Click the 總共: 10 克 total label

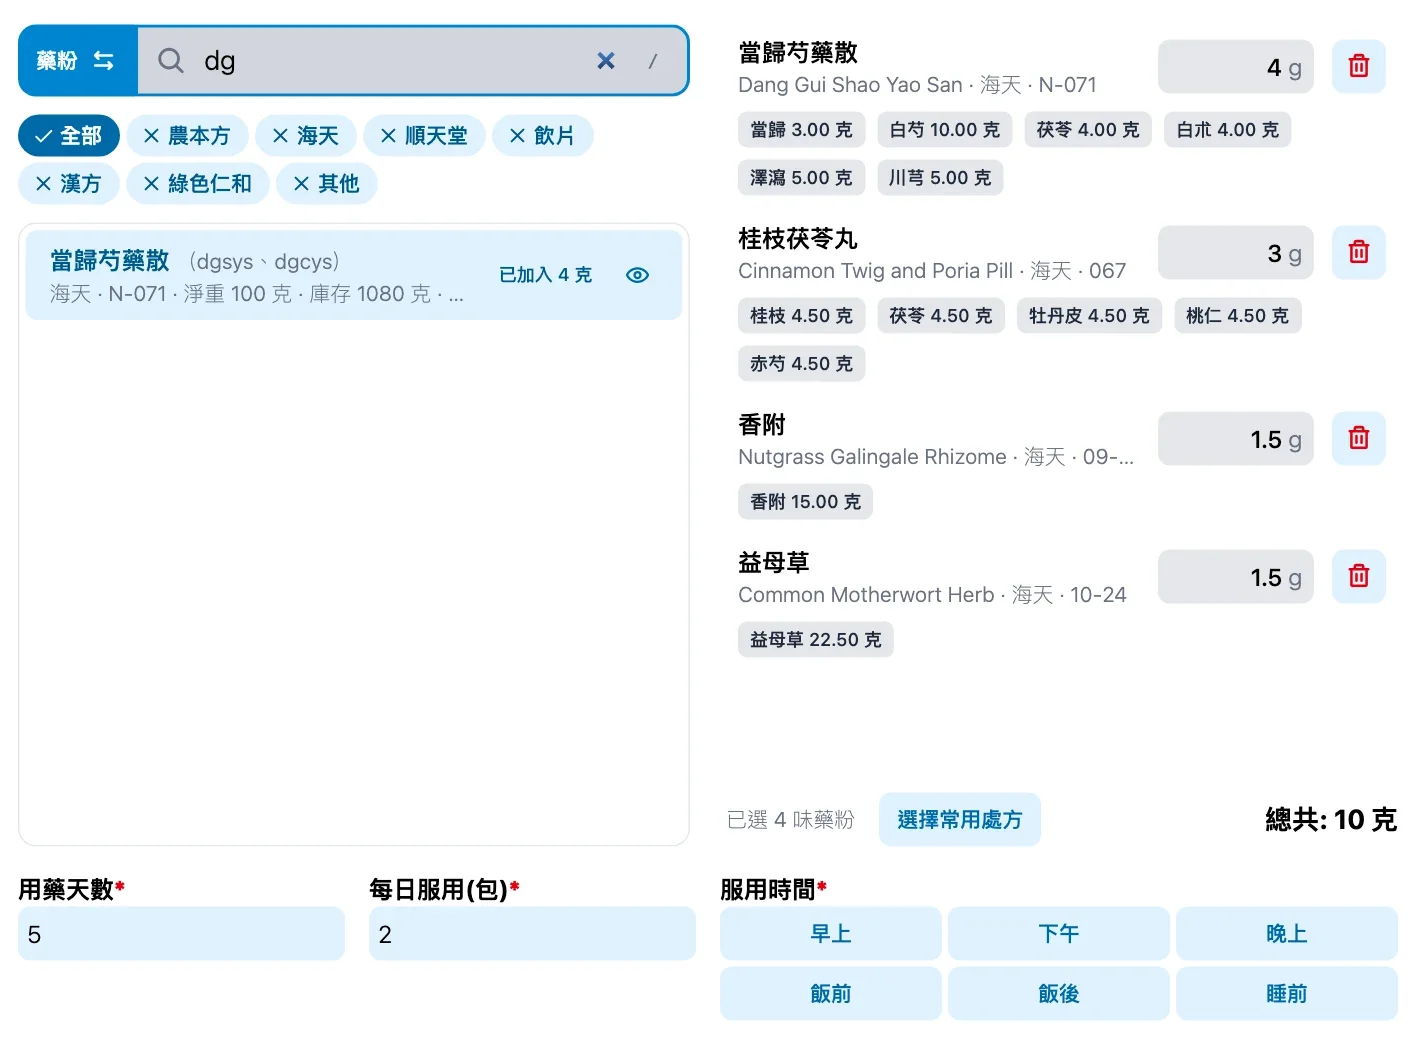[1331, 820]
